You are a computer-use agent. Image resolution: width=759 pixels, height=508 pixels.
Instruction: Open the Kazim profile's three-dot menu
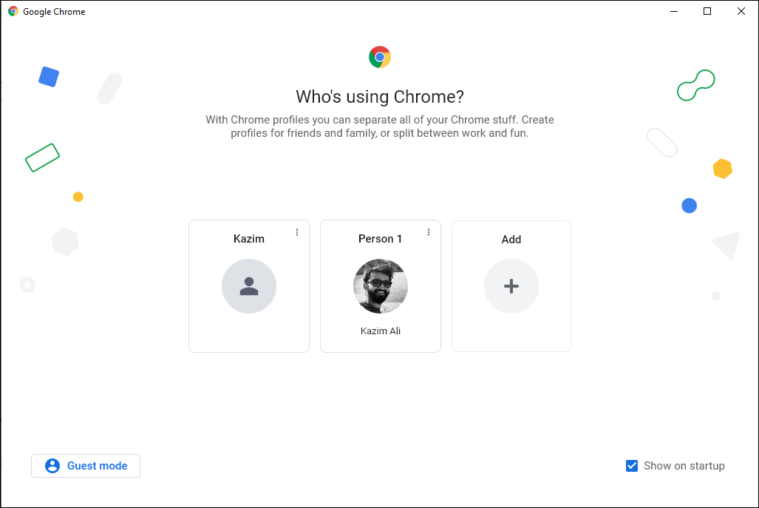[x=297, y=232]
